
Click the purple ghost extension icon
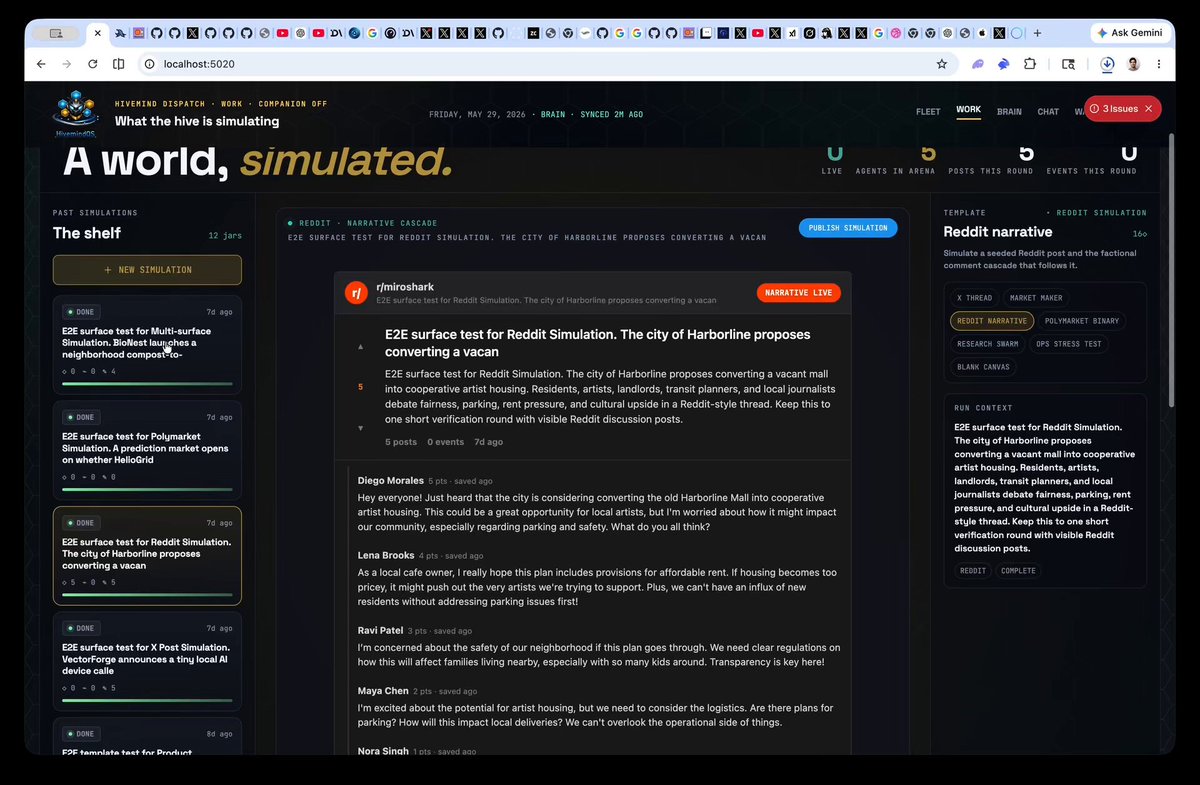click(x=979, y=64)
